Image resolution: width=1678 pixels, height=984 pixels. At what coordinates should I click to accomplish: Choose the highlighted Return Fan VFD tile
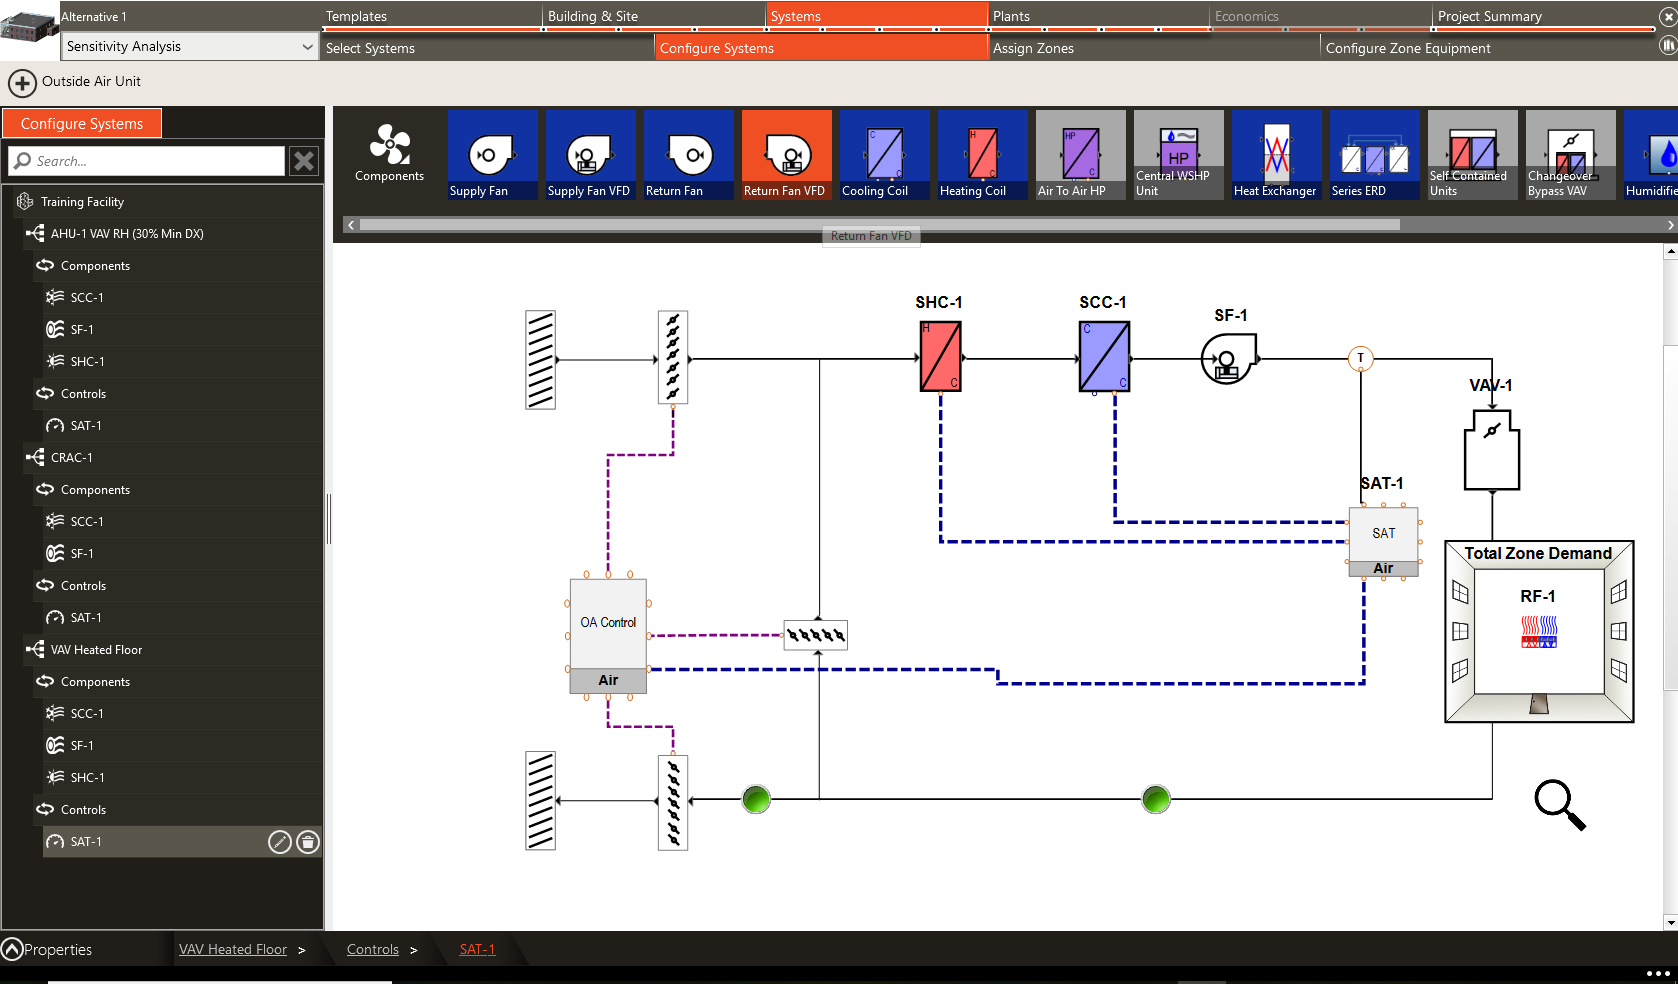point(786,155)
